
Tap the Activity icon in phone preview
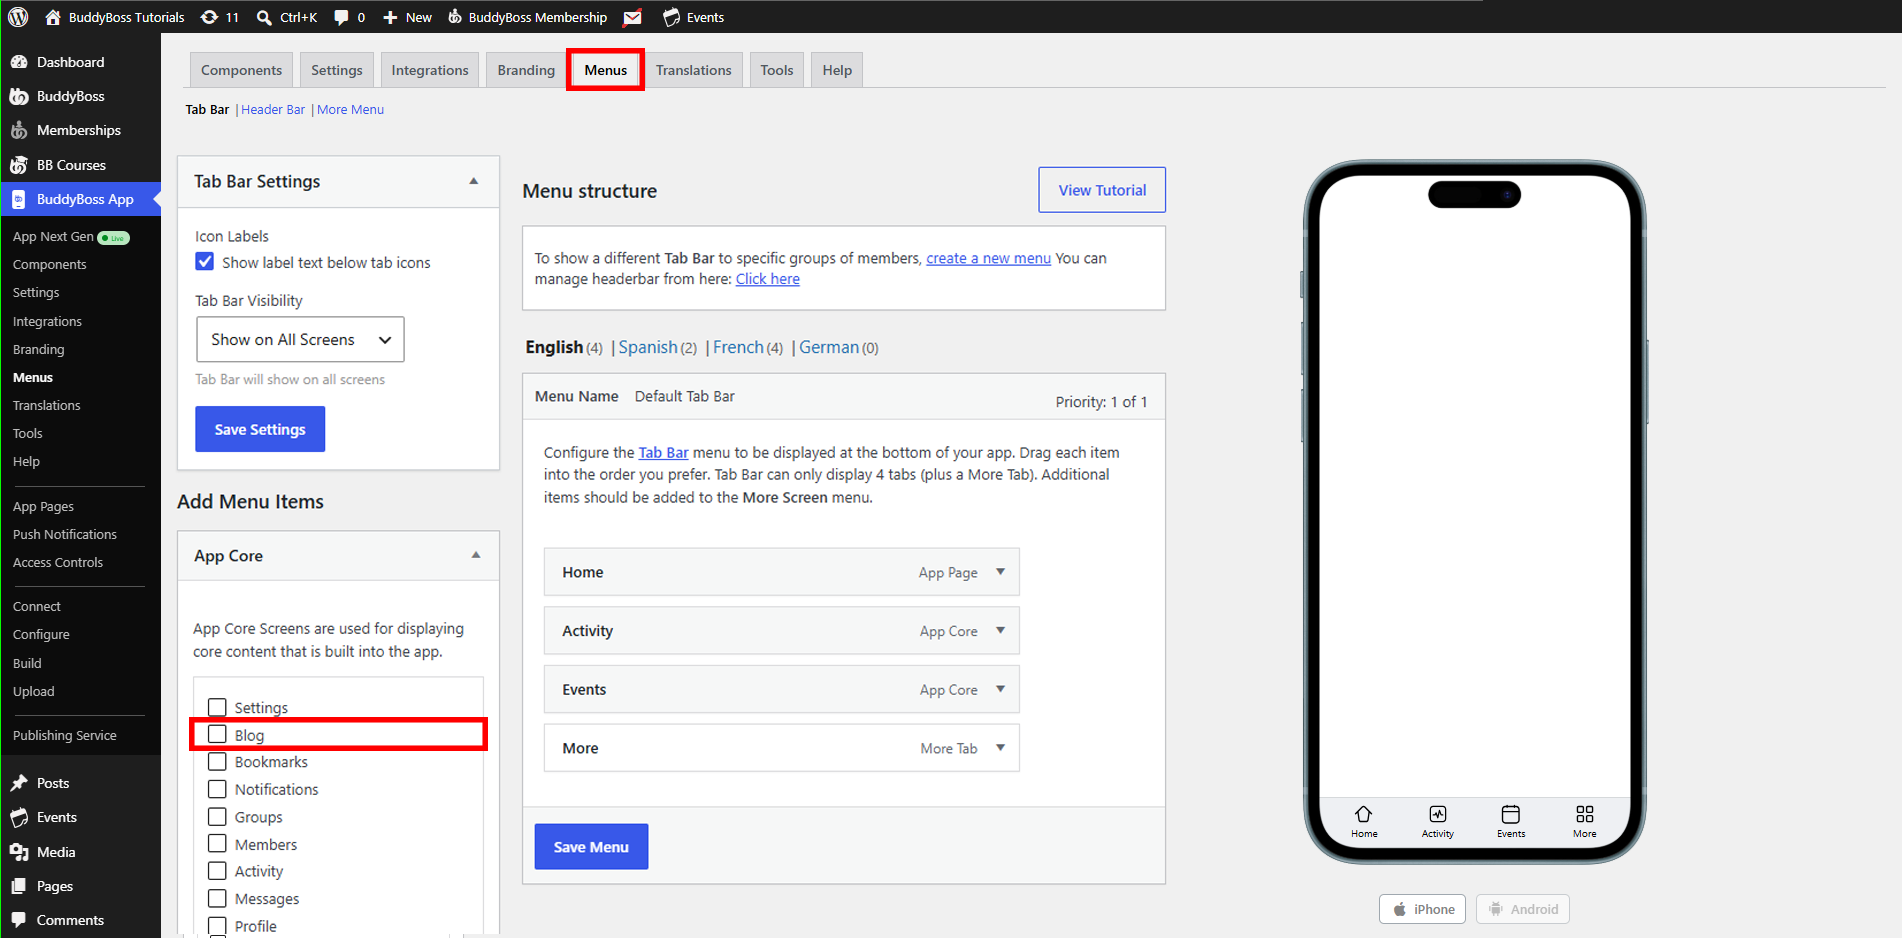pyautogui.click(x=1438, y=814)
